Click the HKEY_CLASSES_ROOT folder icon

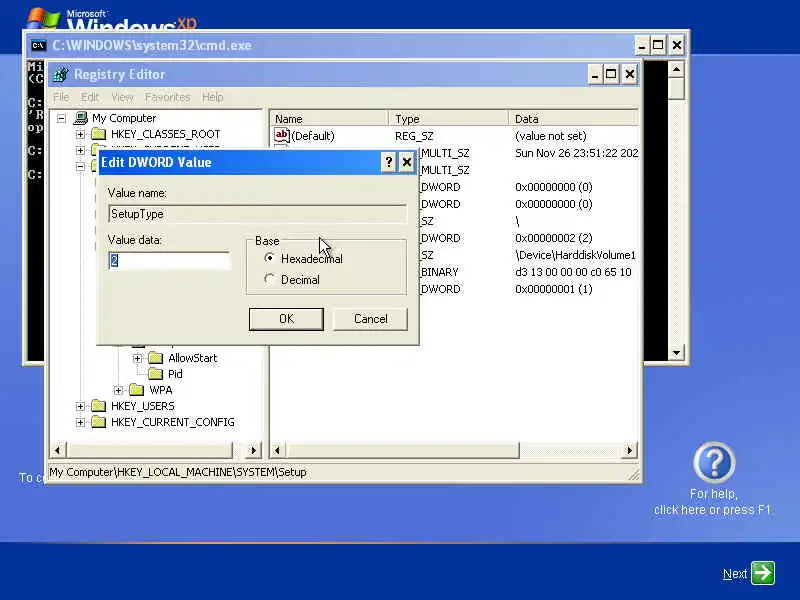[x=98, y=134]
